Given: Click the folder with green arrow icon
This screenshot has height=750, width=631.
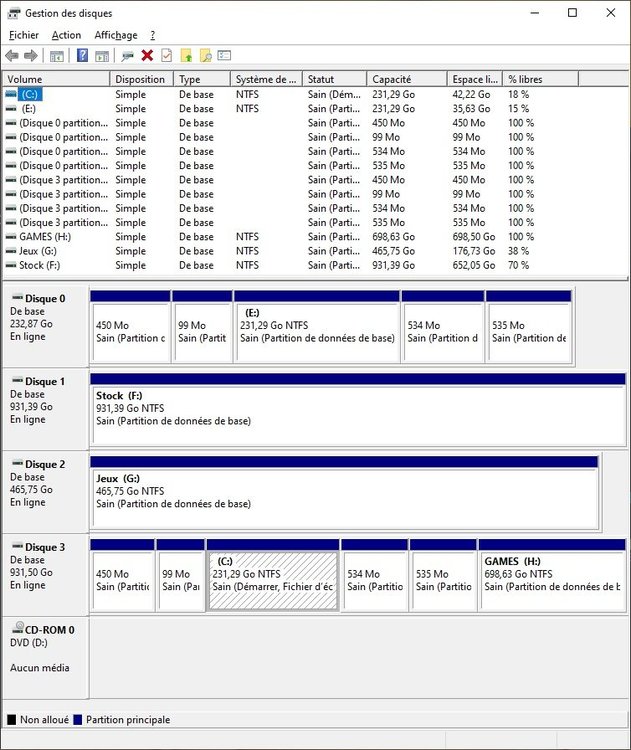Looking at the screenshot, I should point(186,55).
